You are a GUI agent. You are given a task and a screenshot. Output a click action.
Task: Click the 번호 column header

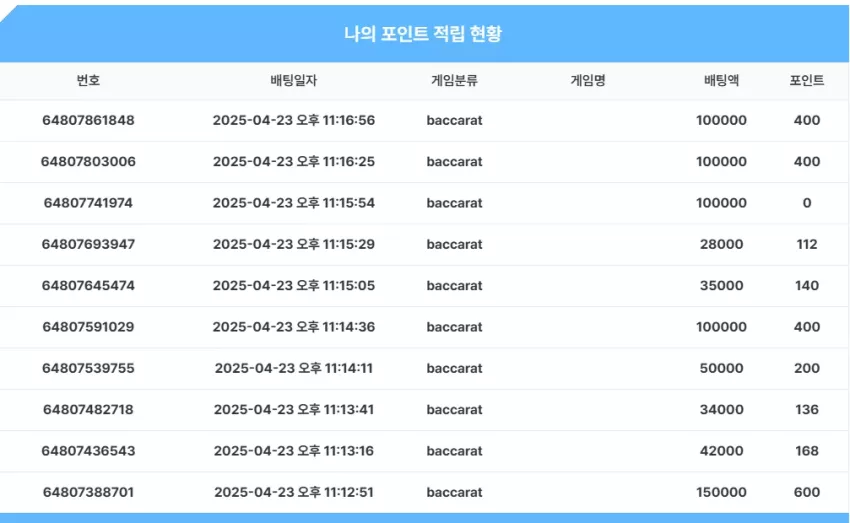(x=88, y=80)
